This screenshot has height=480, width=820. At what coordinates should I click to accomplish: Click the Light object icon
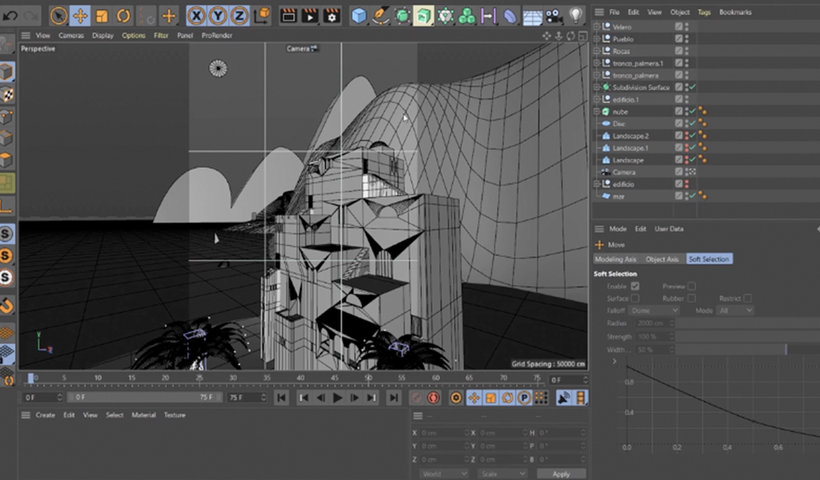(x=577, y=15)
